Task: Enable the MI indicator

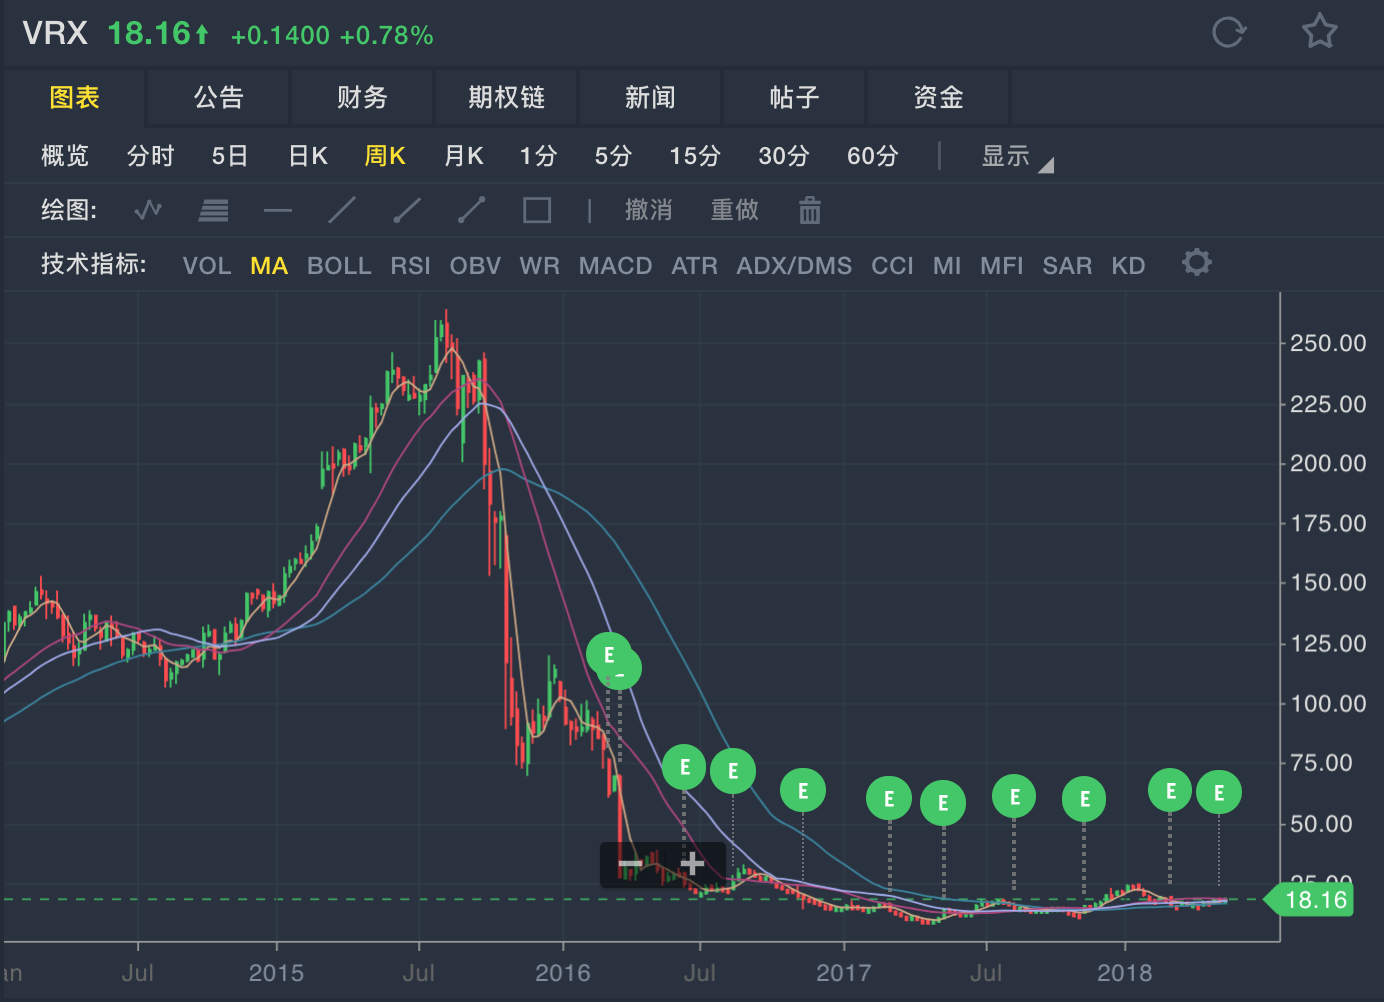Action: (947, 266)
